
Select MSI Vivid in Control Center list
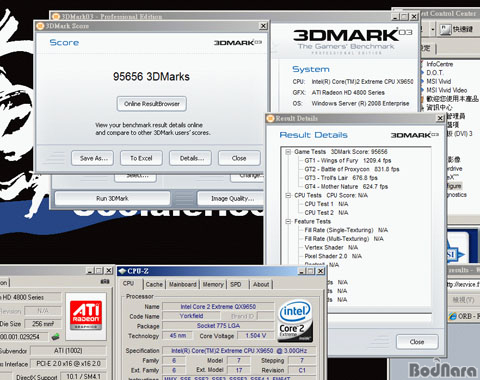tap(438, 81)
